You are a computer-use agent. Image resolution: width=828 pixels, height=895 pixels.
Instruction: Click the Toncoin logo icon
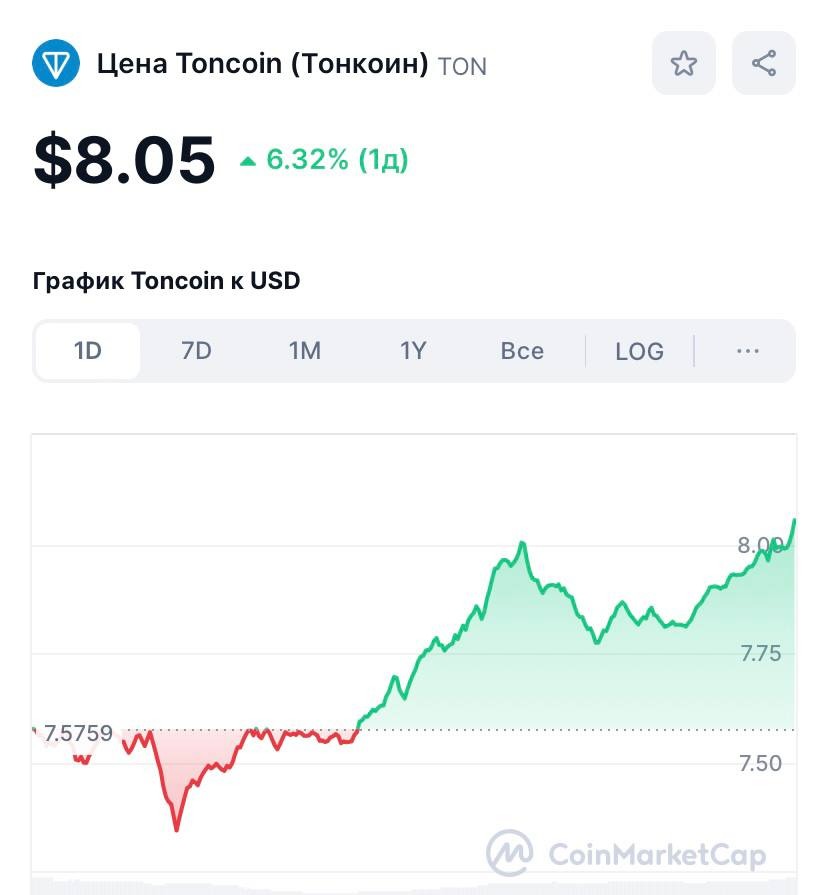pyautogui.click(x=56, y=64)
